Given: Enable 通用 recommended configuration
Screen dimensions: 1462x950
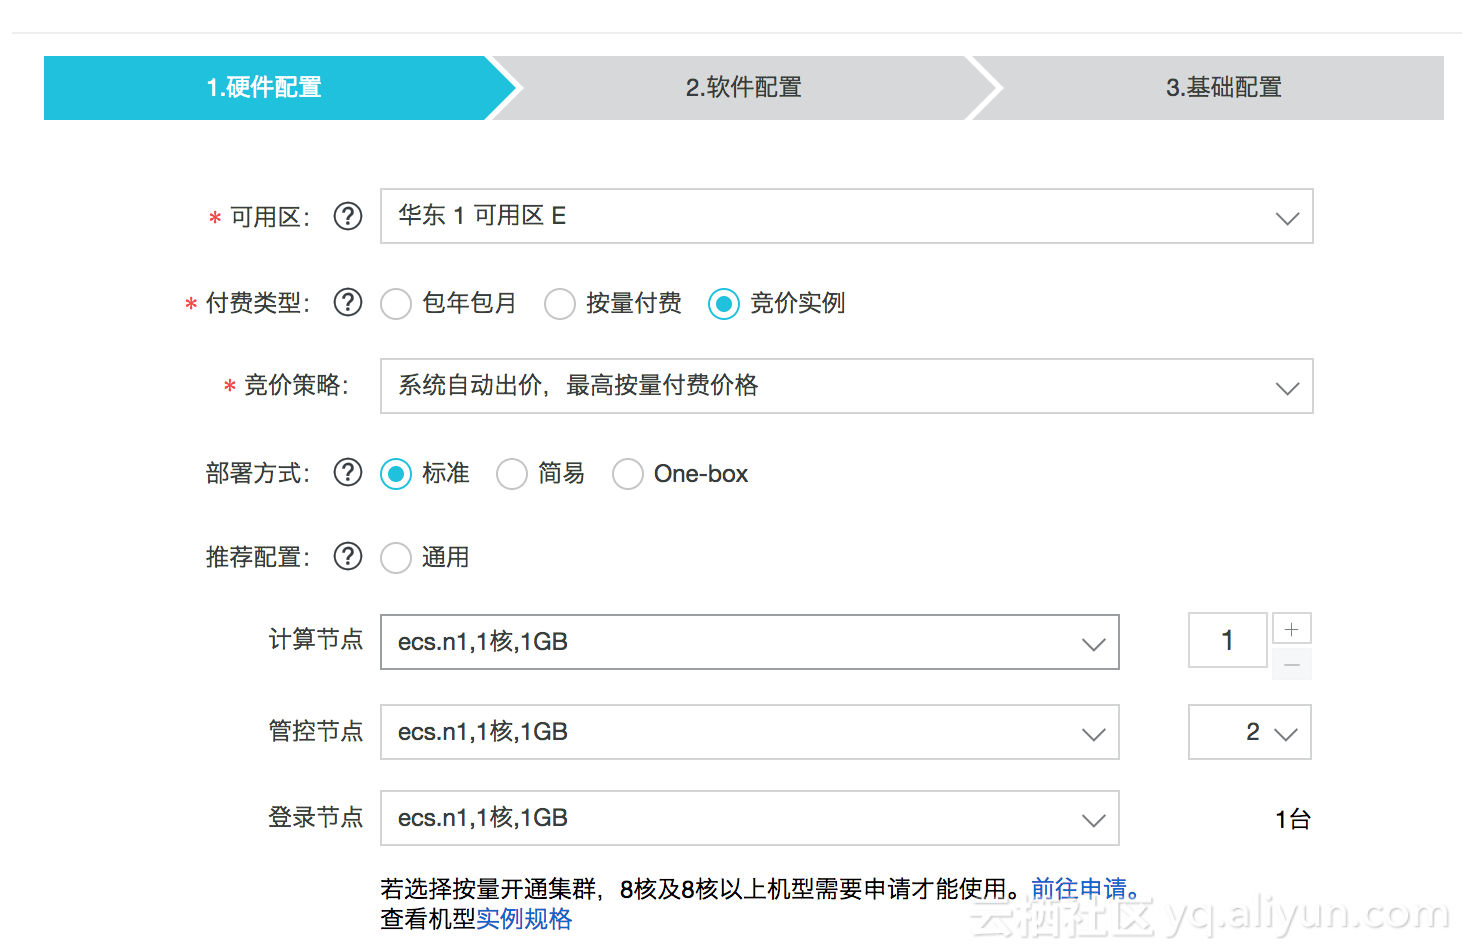Looking at the screenshot, I should [396, 558].
